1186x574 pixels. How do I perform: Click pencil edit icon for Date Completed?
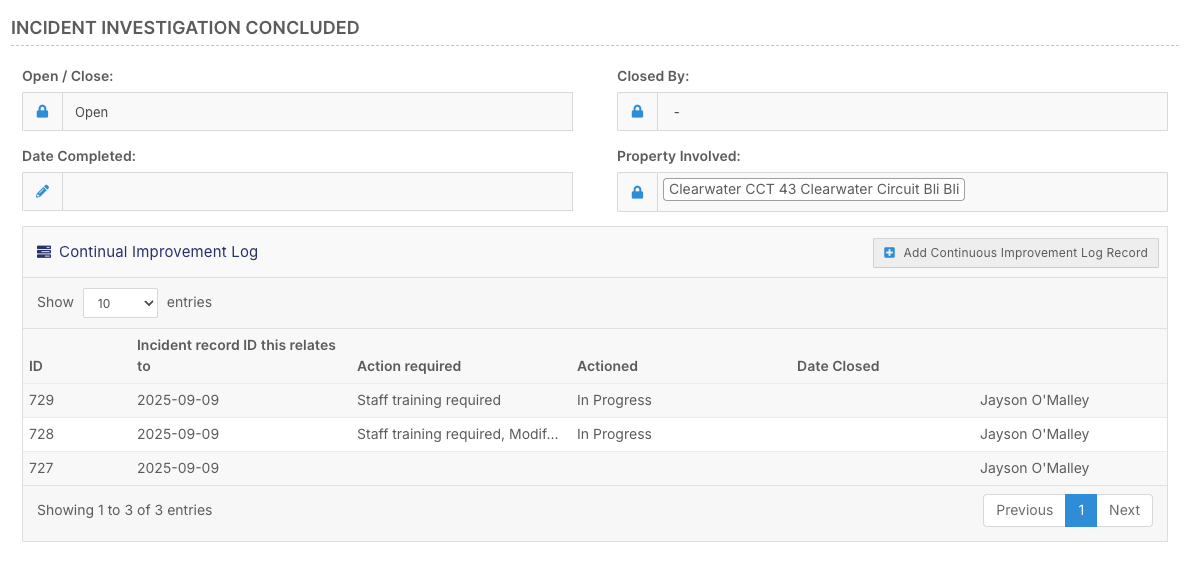[42, 191]
